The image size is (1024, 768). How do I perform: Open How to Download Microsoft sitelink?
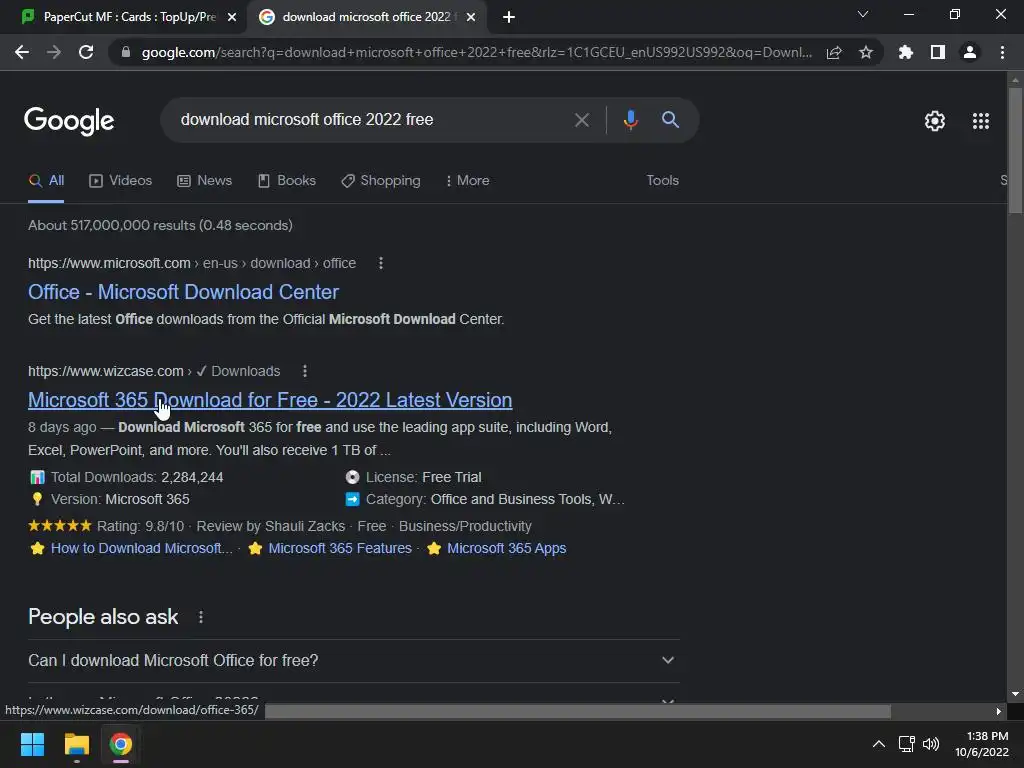142,548
